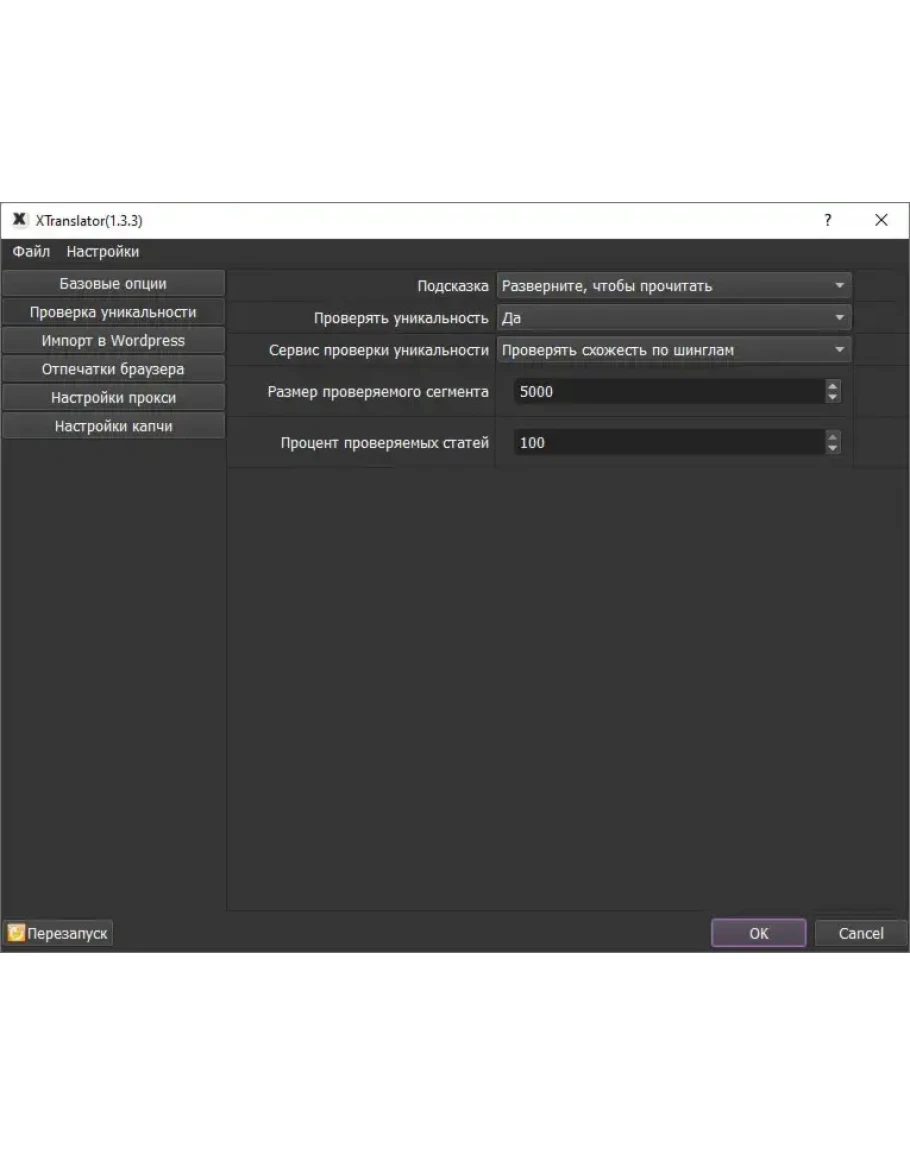Confirm settings with OK button
910x1155 pixels.
click(759, 933)
